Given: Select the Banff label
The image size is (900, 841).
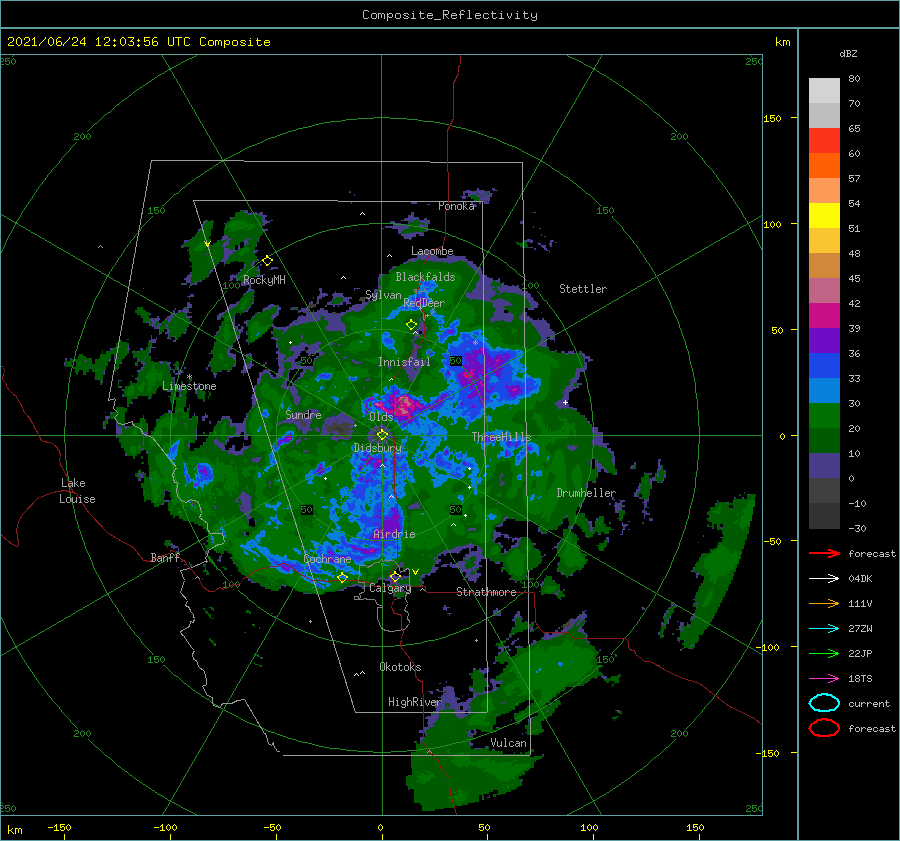Looking at the screenshot, I should pyautogui.click(x=165, y=558).
